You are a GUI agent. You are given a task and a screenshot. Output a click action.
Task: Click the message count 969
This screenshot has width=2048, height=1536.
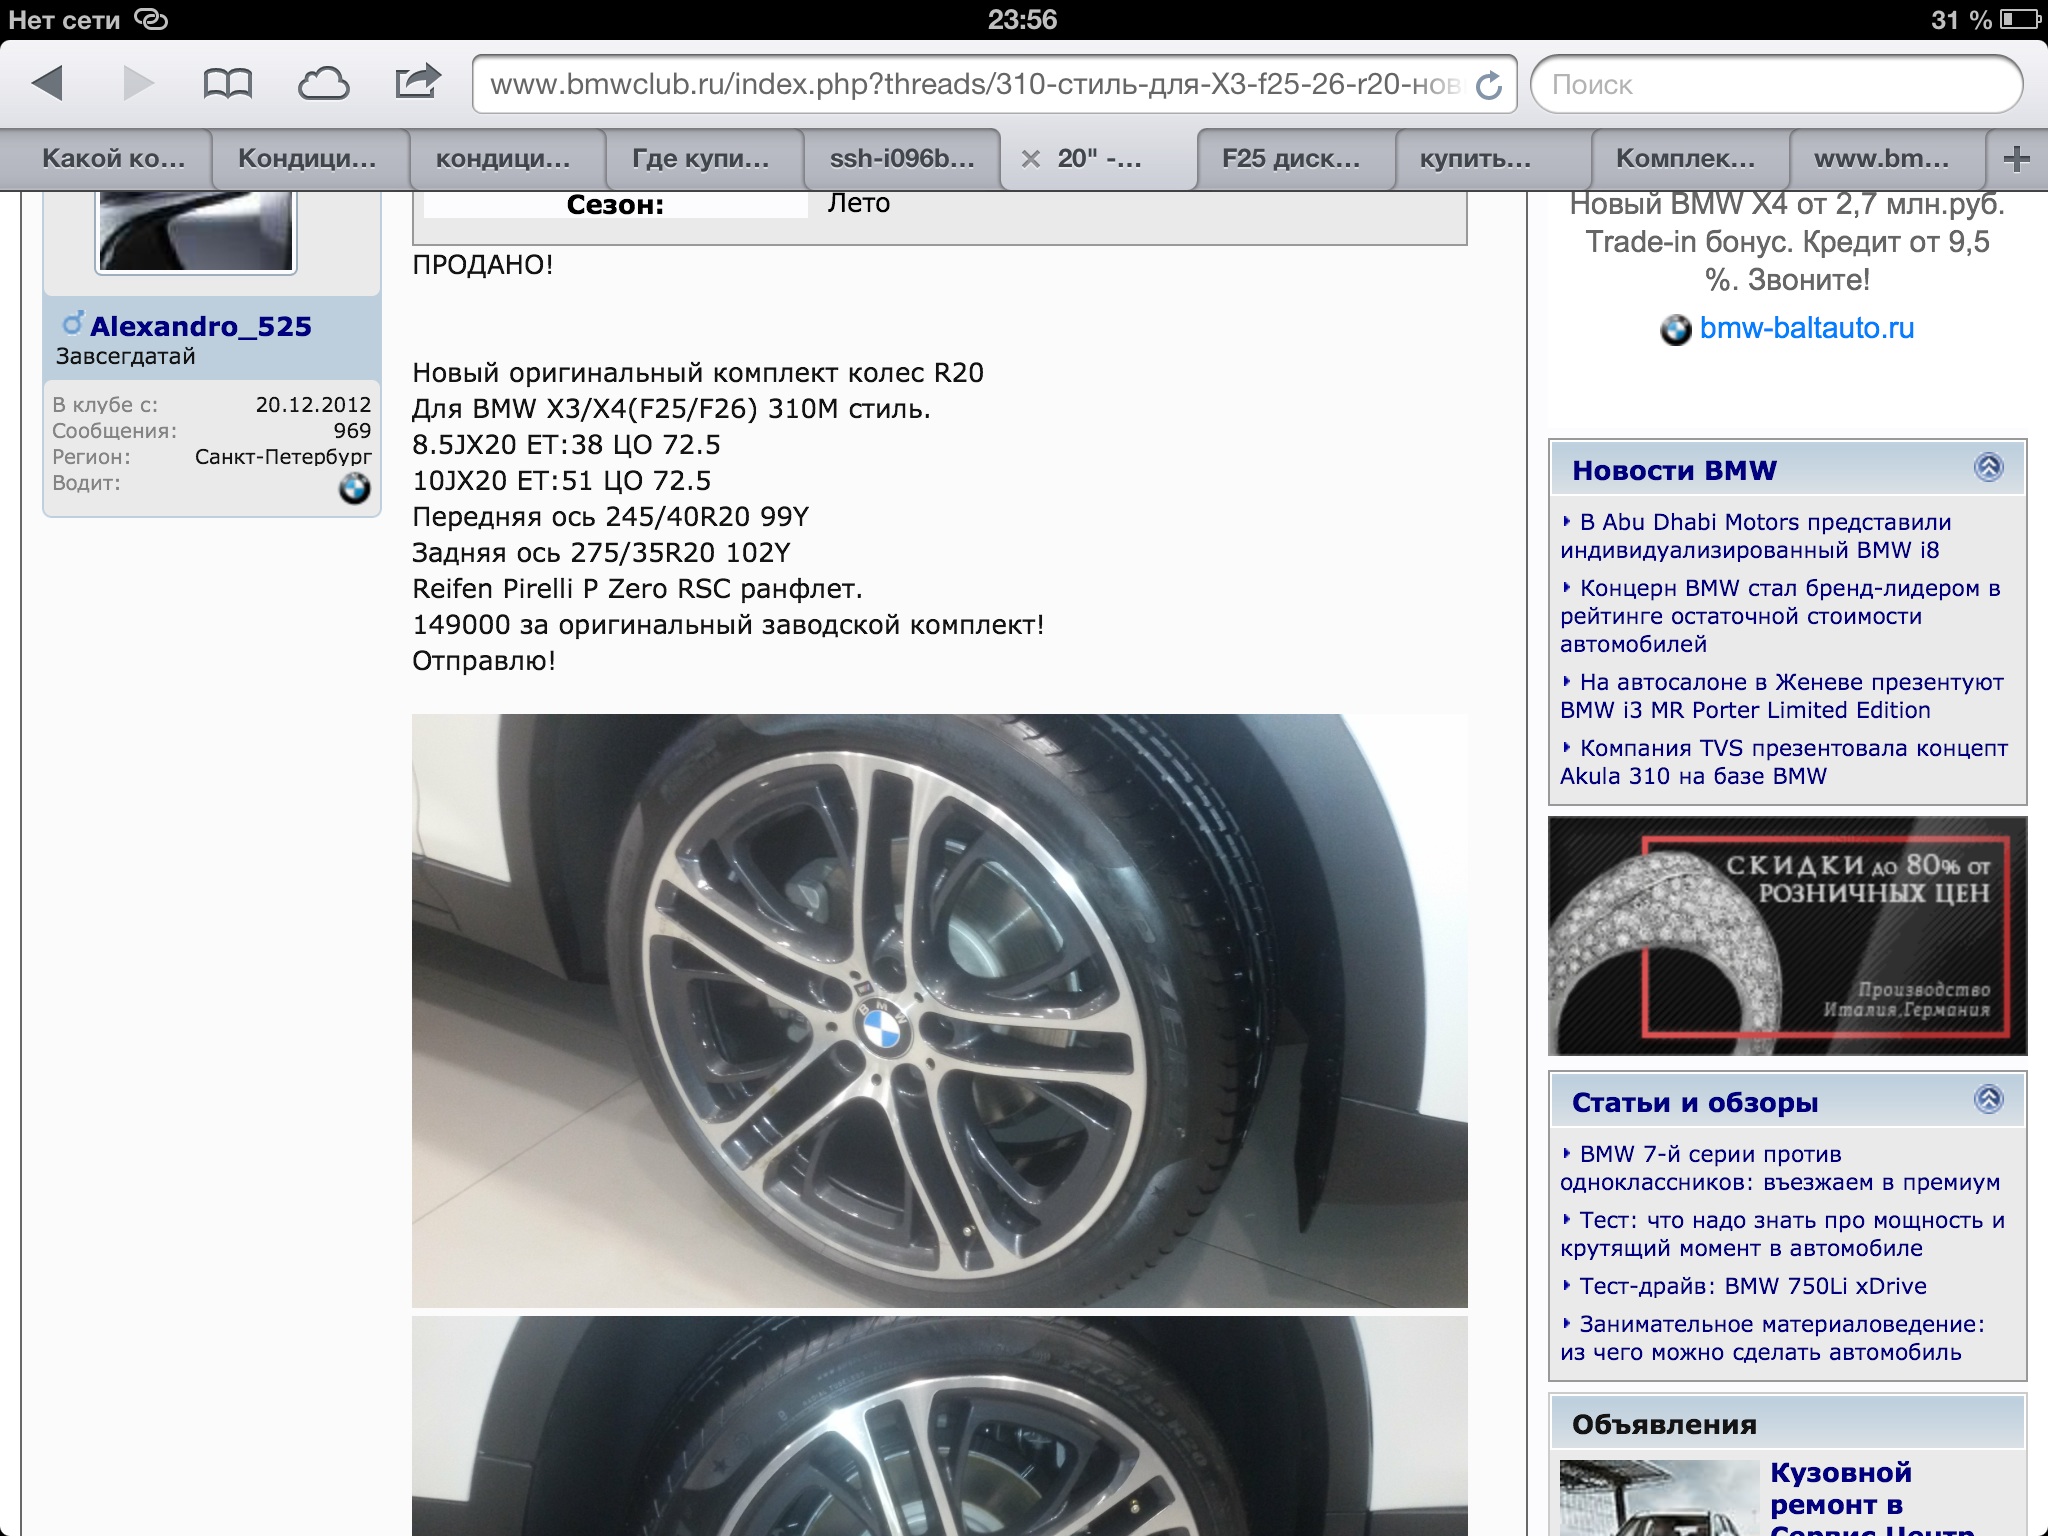coord(352,431)
